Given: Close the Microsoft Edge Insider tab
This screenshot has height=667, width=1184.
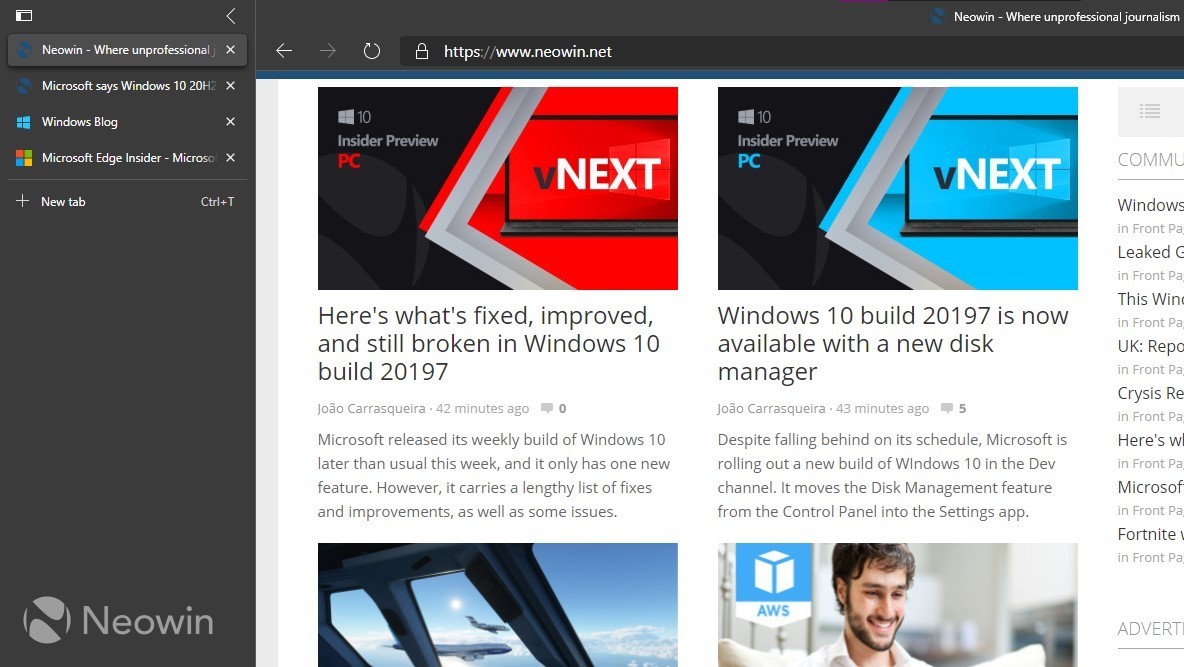Looking at the screenshot, I should point(230,157).
